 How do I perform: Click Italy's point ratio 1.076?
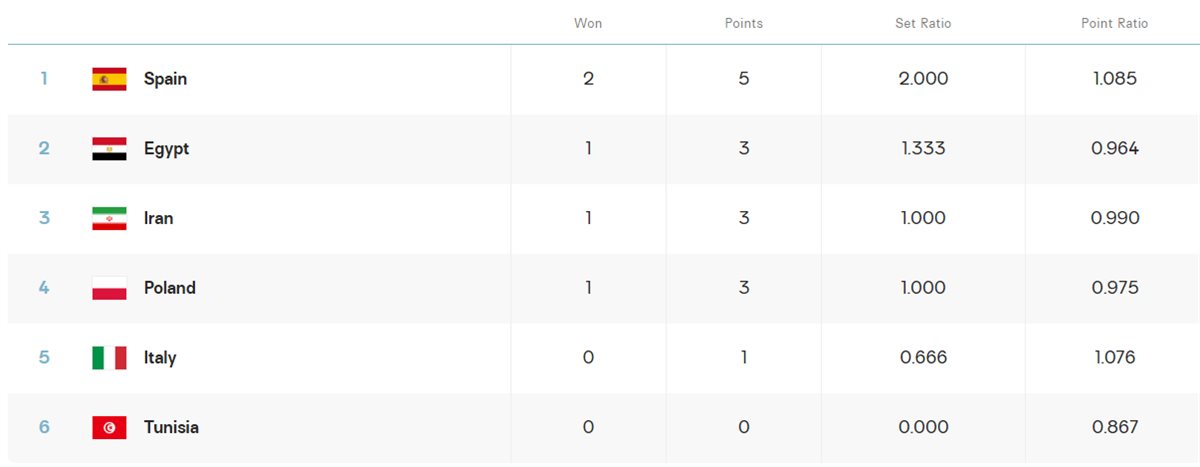(1115, 358)
